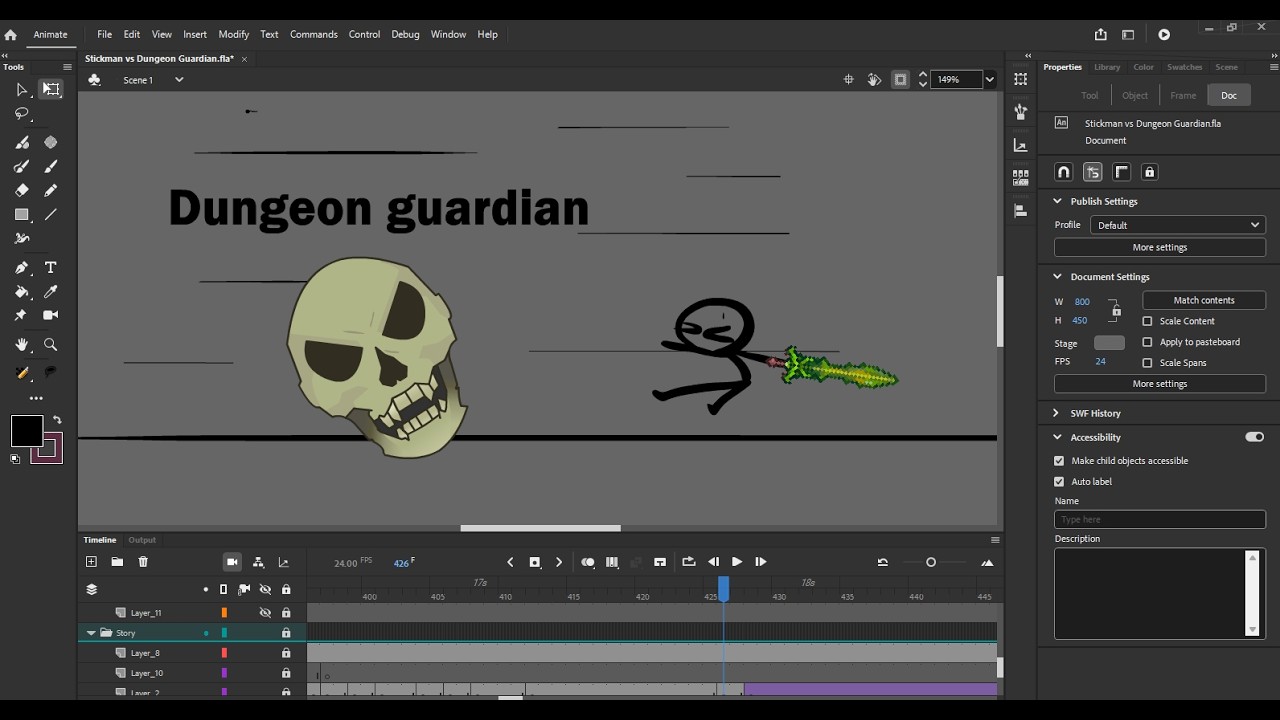Step forward one frame
Viewport: 1280px width, 720px height.
761,562
